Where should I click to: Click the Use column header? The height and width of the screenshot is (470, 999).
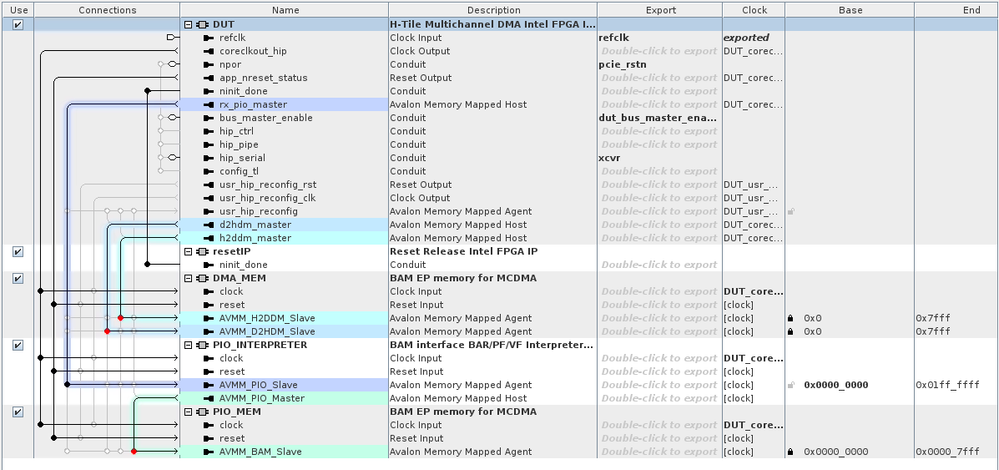pyautogui.click(x=18, y=10)
